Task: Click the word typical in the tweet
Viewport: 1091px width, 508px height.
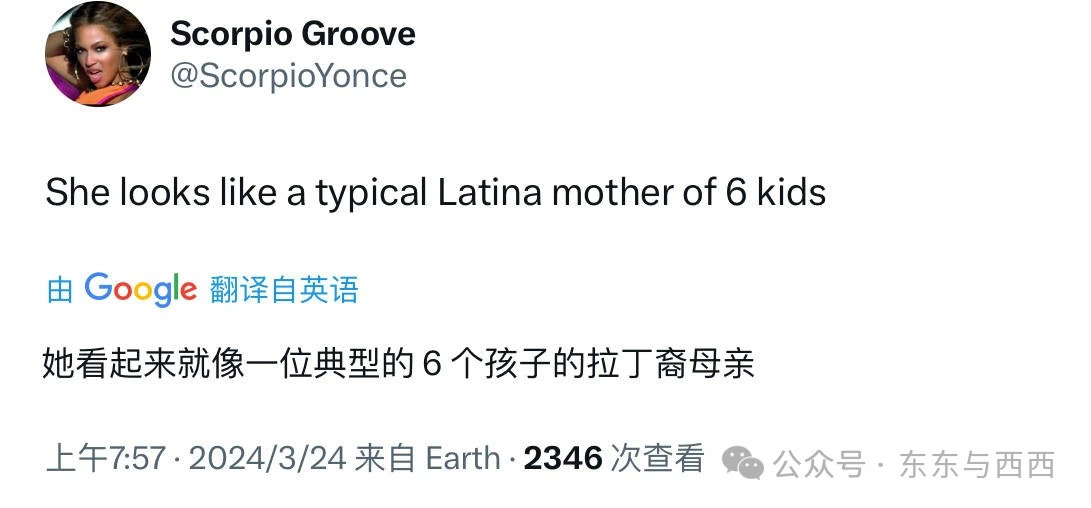Action: [372, 192]
